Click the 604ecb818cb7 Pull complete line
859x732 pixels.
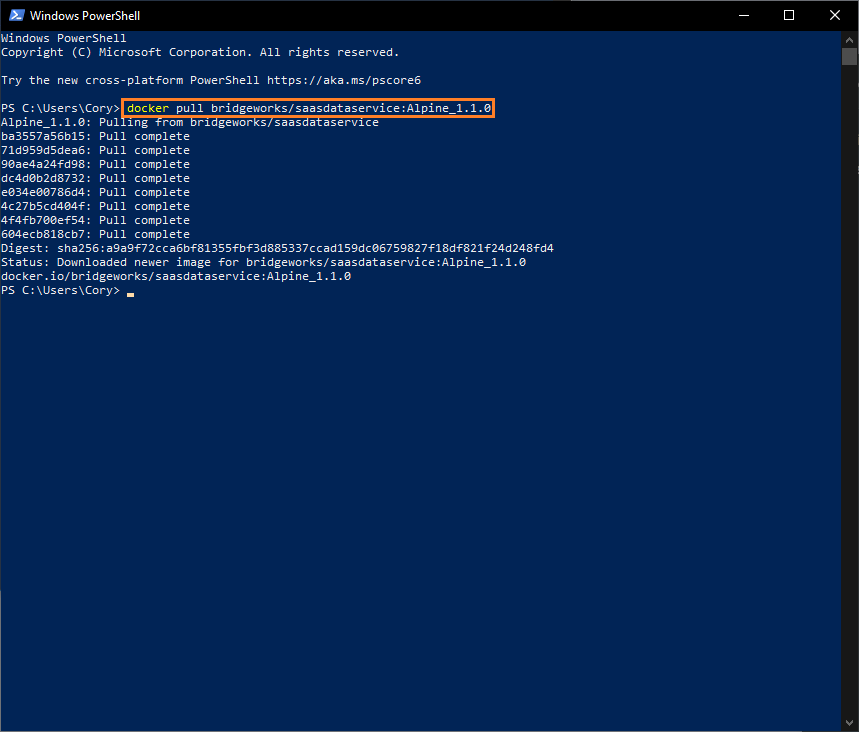(x=95, y=234)
